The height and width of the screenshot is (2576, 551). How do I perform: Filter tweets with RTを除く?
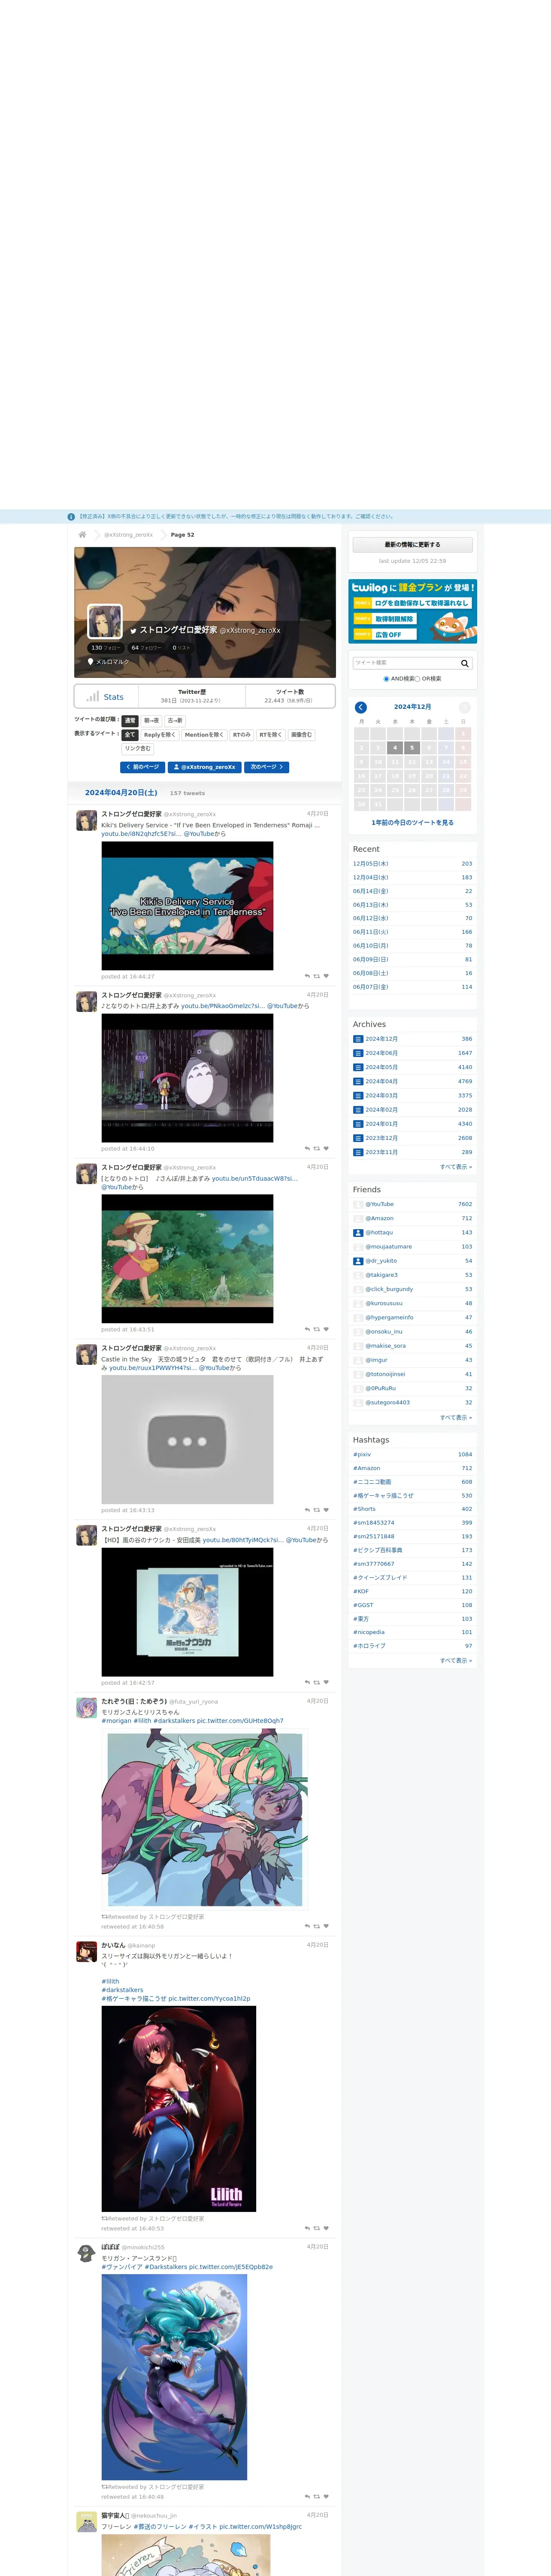point(271,735)
